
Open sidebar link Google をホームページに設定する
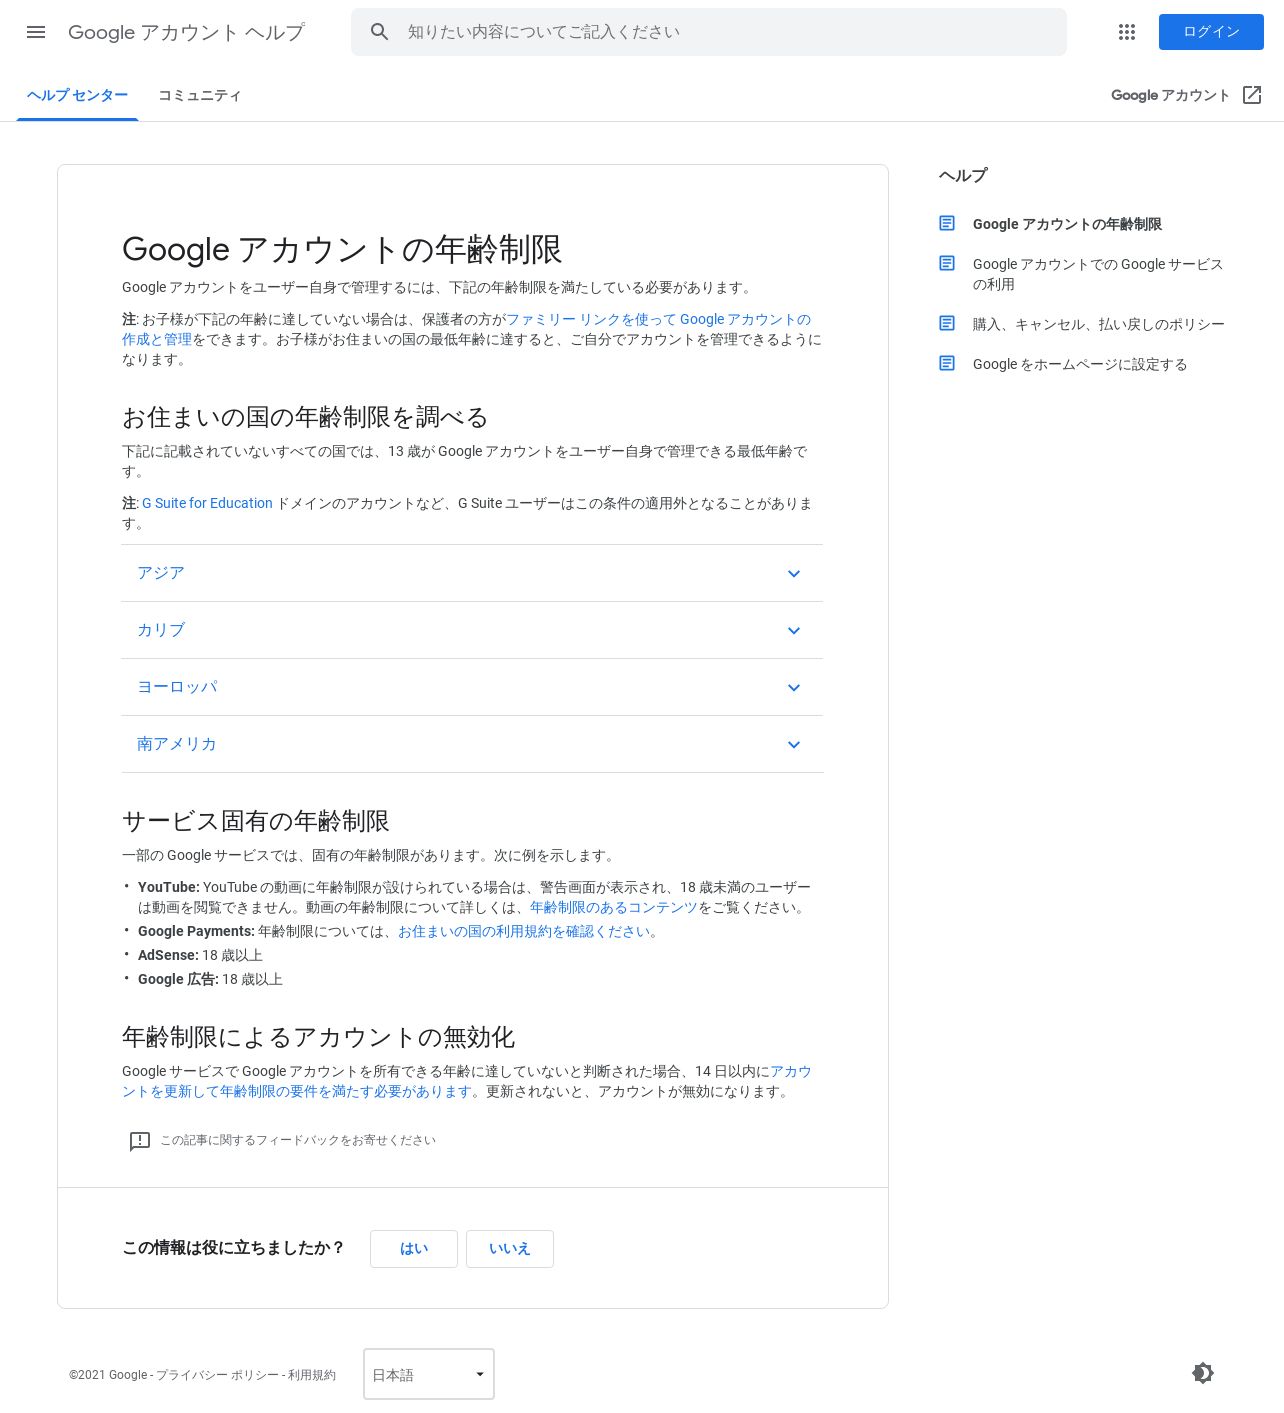coord(1080,364)
